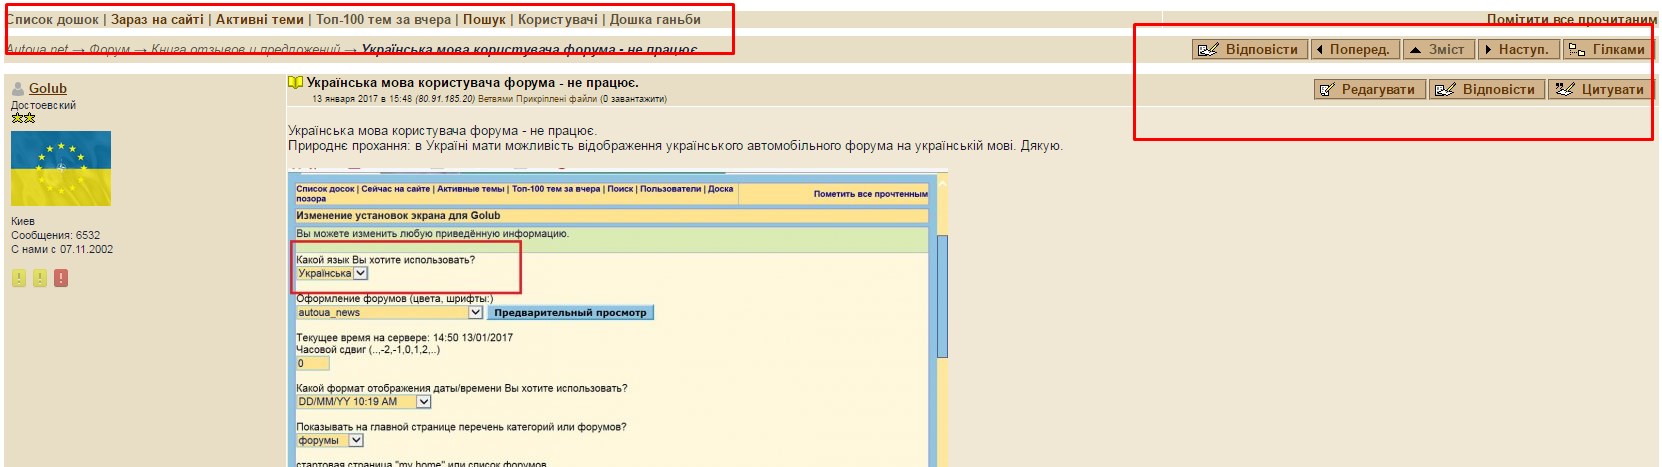Click the first yellow exclamation icon
This screenshot has height=467, width=1662.
coord(19,278)
